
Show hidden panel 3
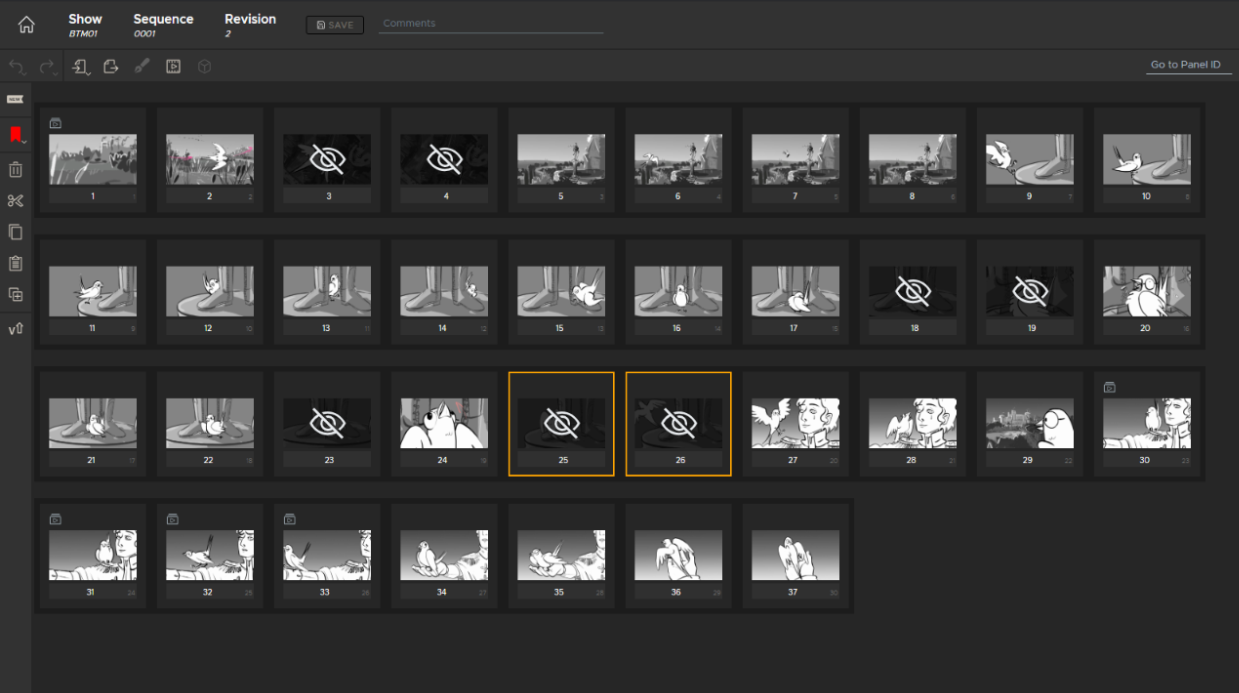click(326, 159)
